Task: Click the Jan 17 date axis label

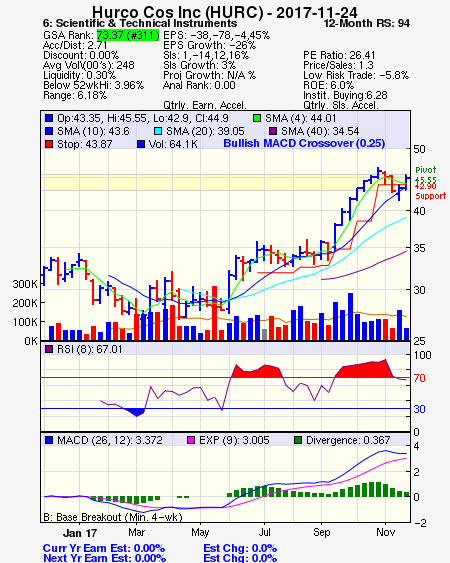Action: [80, 532]
